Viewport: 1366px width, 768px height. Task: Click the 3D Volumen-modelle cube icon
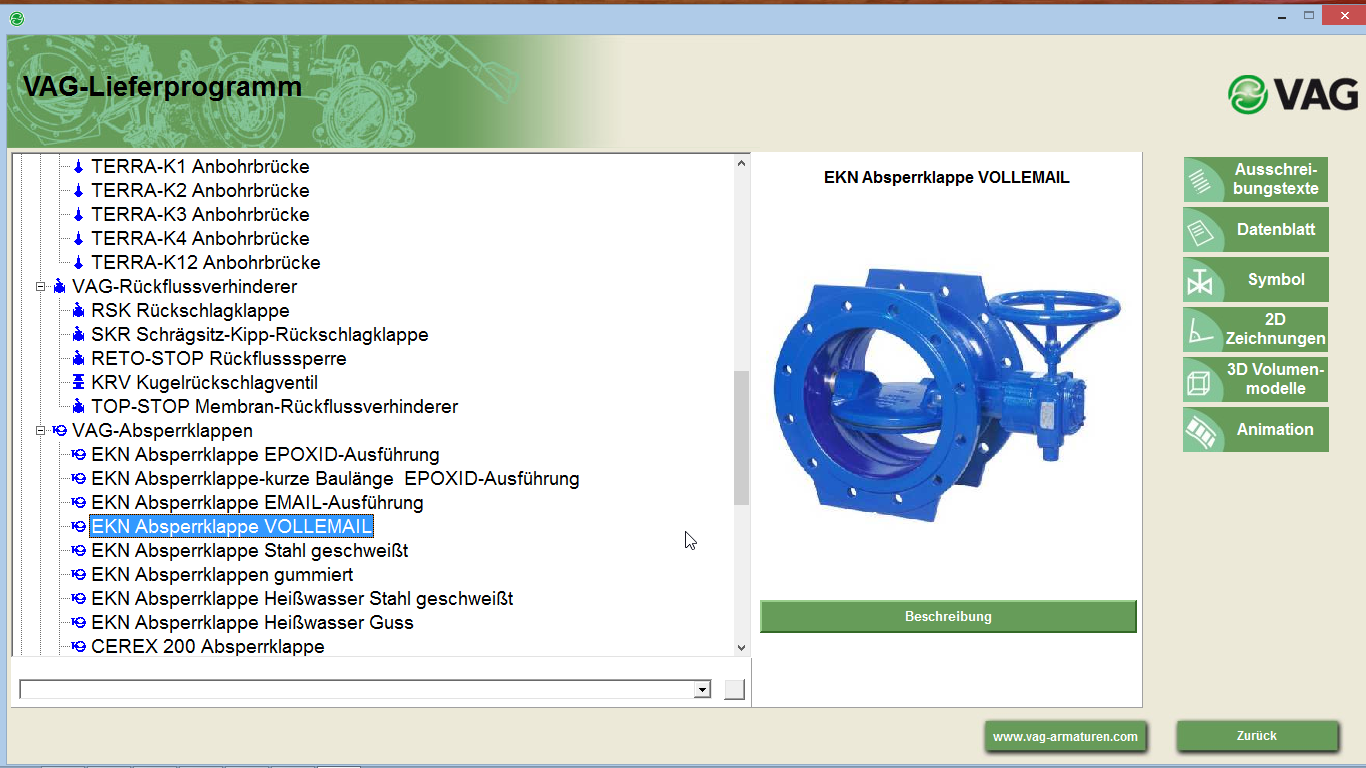coord(1201,379)
